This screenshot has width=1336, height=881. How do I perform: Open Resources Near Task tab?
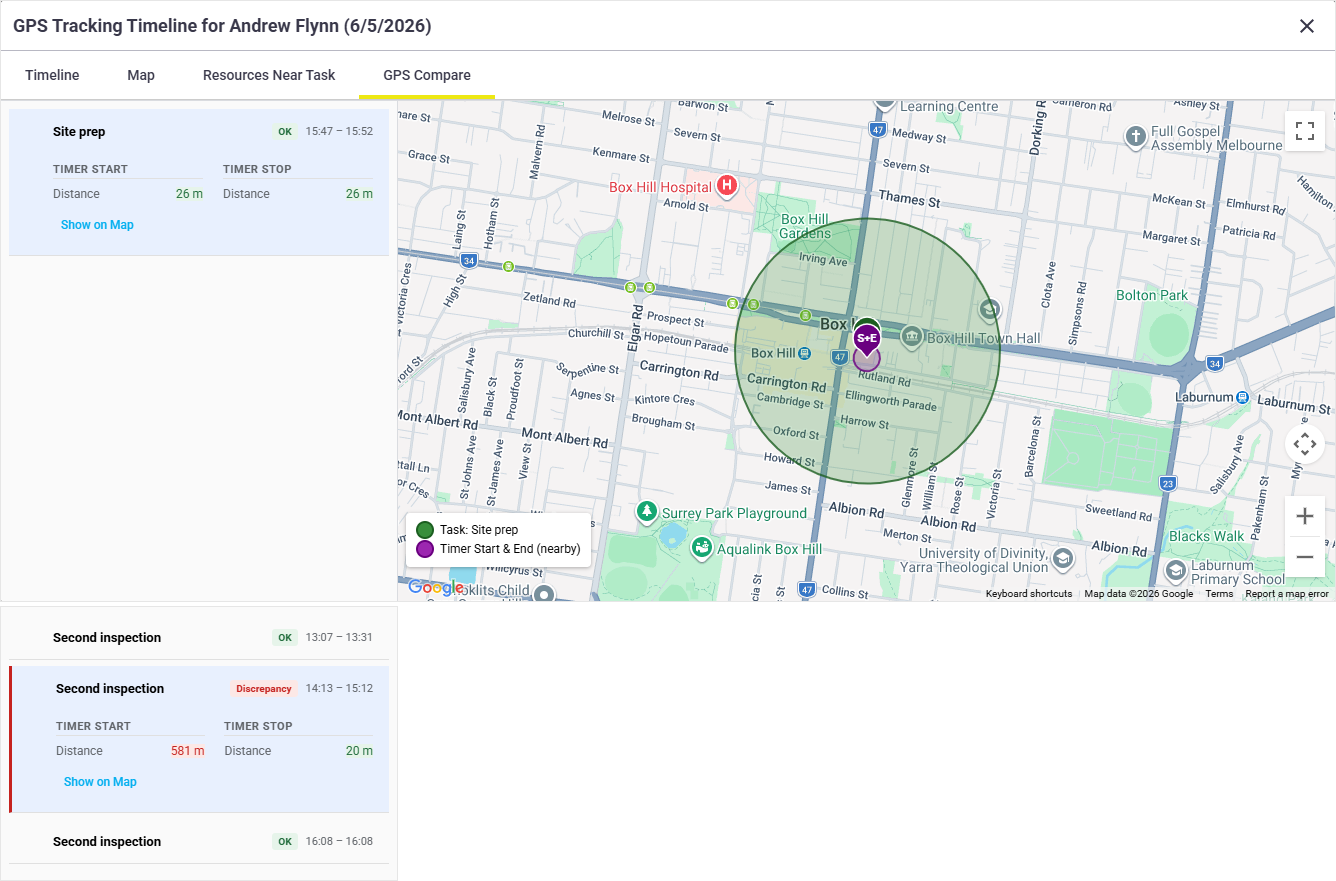point(269,75)
